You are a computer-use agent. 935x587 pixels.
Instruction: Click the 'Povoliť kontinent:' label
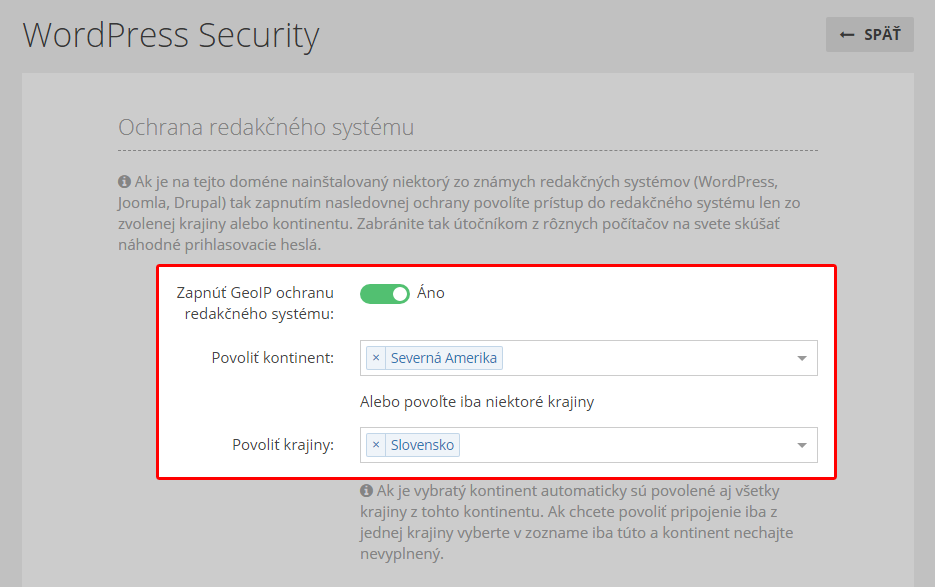point(273,358)
